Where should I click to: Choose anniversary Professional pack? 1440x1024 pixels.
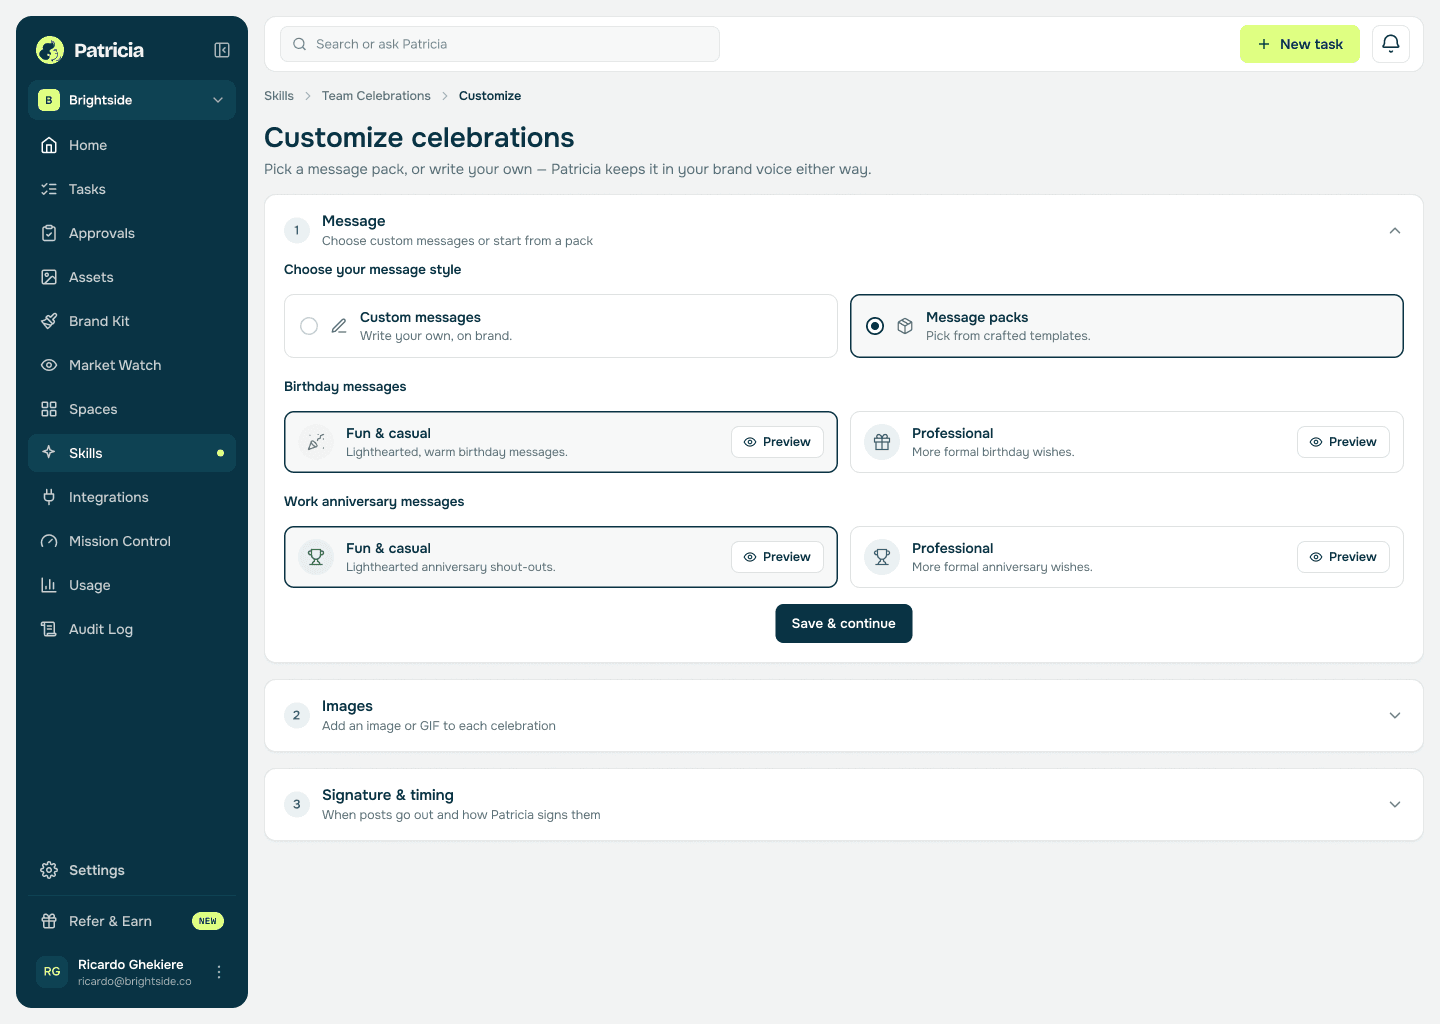tap(1127, 557)
